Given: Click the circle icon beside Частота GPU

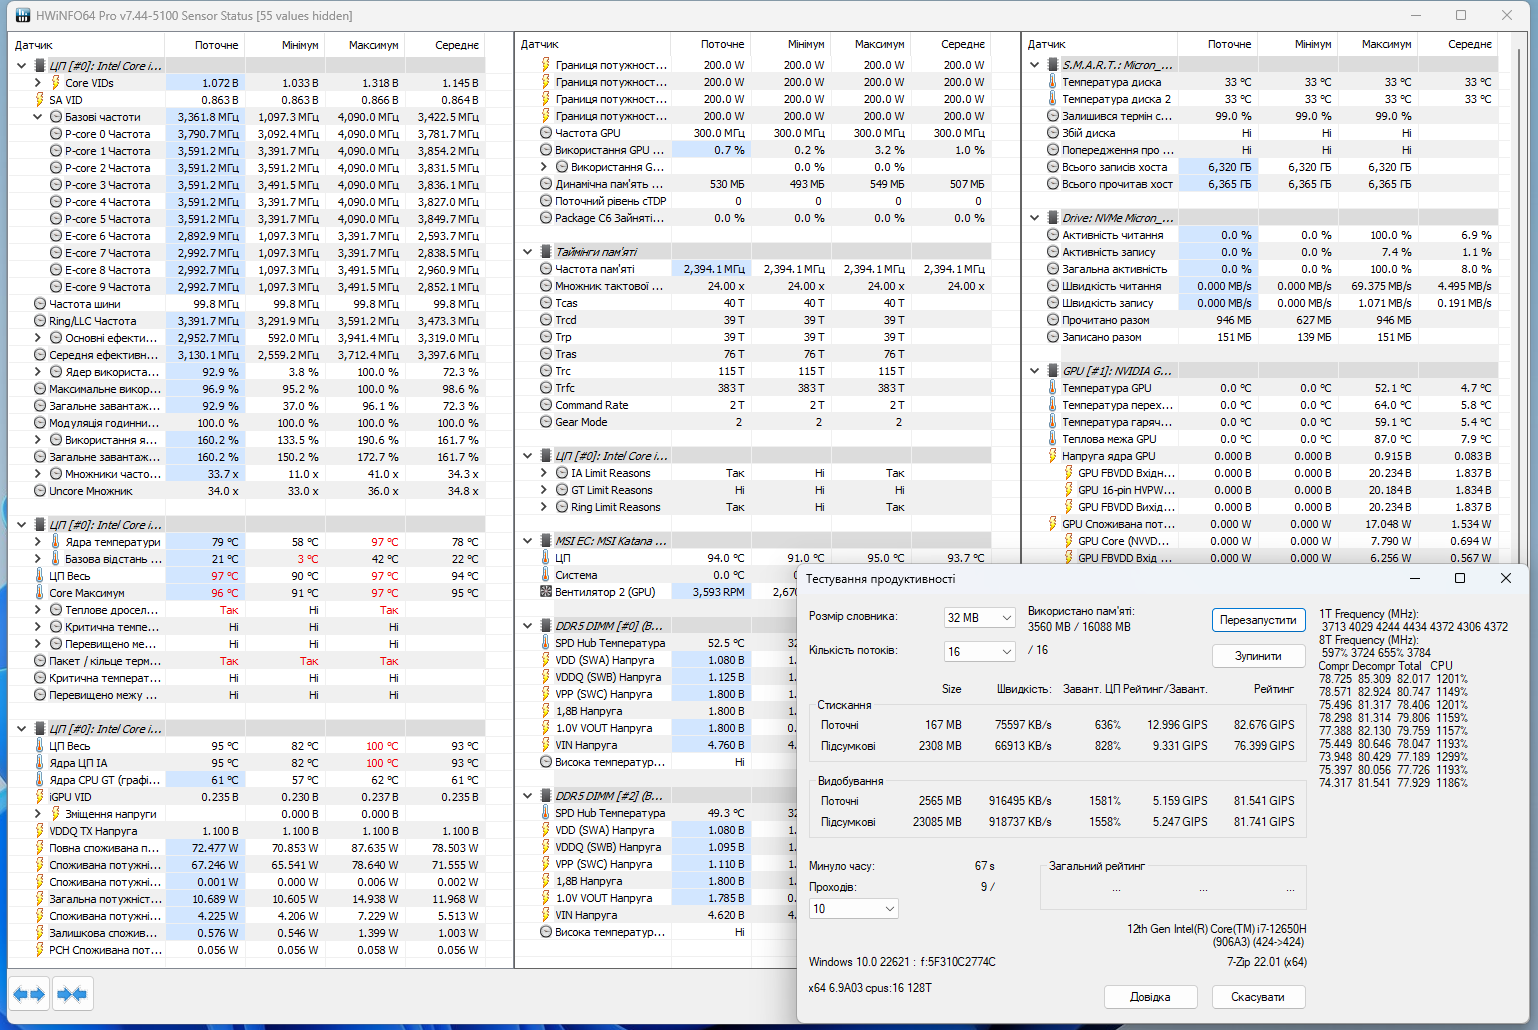Looking at the screenshot, I should point(546,133).
